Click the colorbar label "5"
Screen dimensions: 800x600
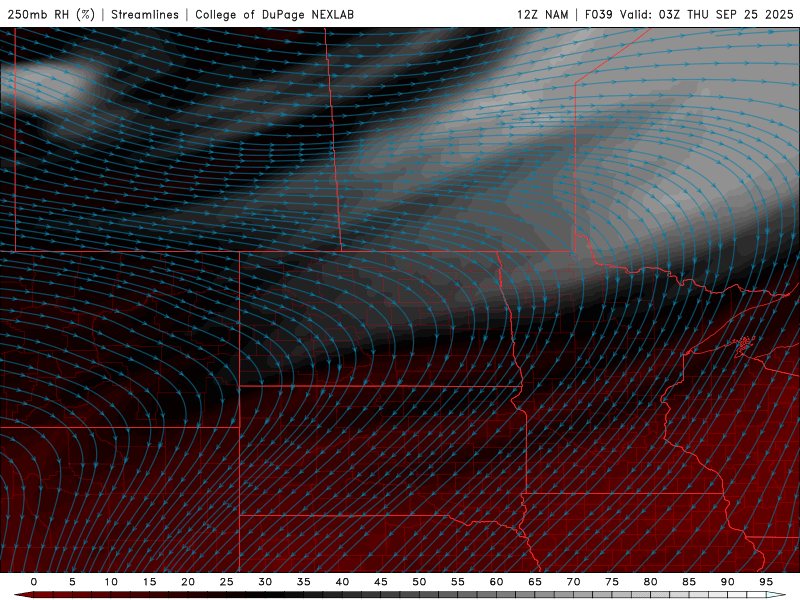[x=72, y=582]
